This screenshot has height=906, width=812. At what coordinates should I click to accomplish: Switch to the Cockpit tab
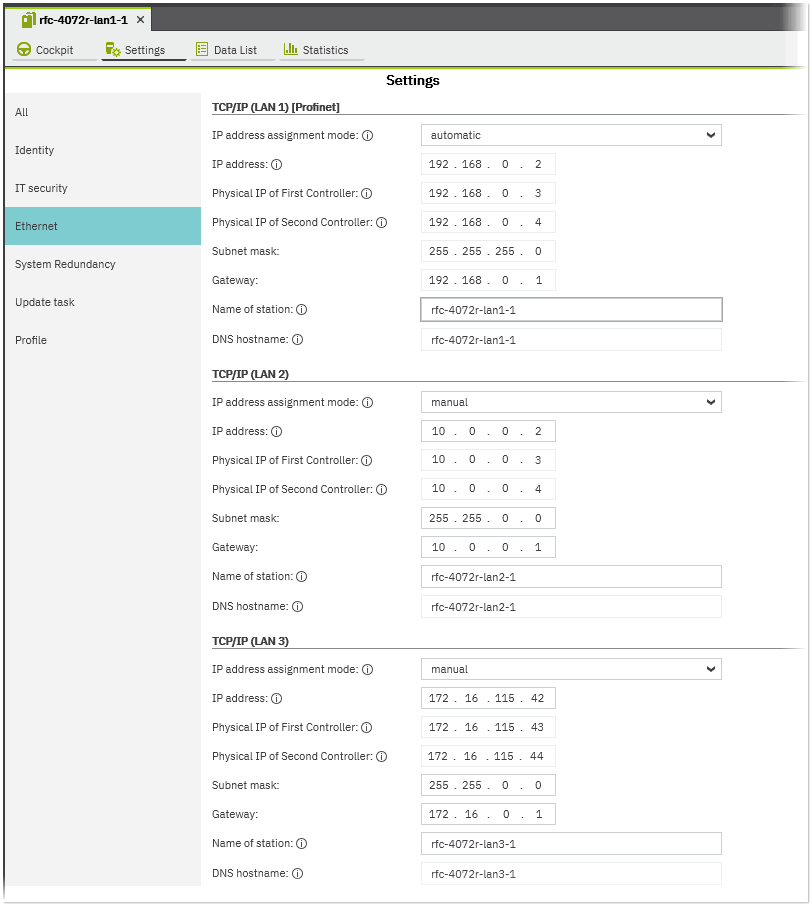pos(54,50)
